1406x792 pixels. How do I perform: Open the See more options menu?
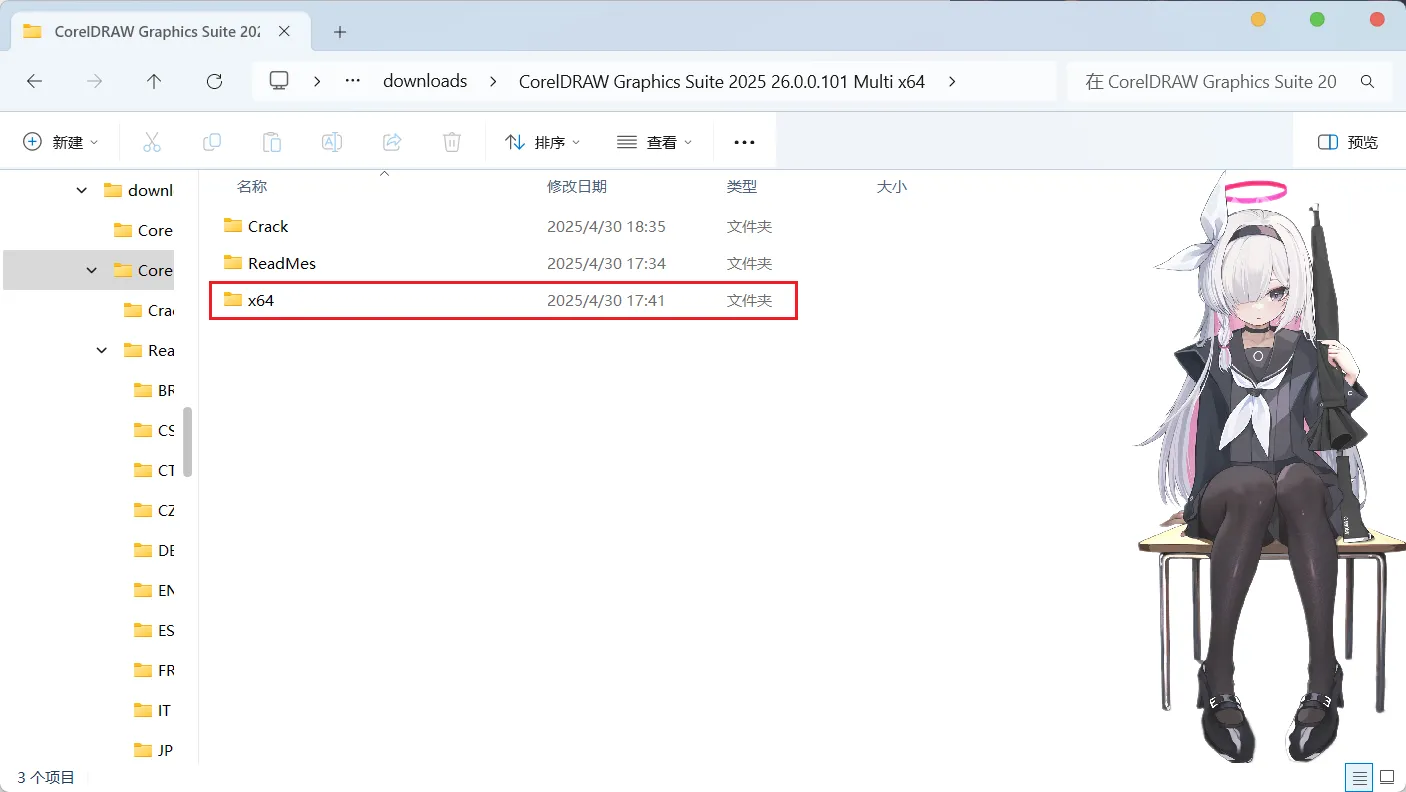coord(744,142)
